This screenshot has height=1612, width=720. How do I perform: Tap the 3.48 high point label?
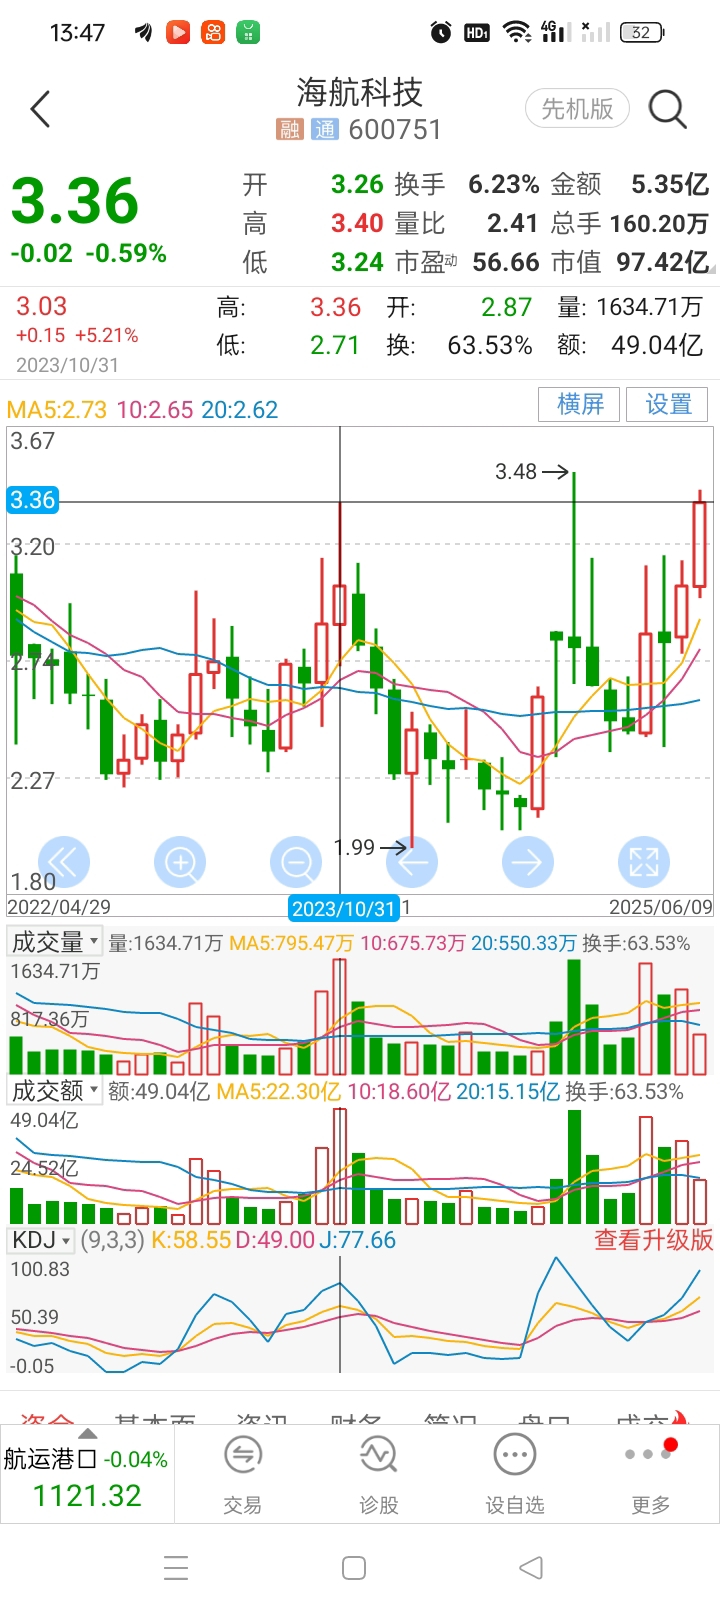pyautogui.click(x=516, y=471)
